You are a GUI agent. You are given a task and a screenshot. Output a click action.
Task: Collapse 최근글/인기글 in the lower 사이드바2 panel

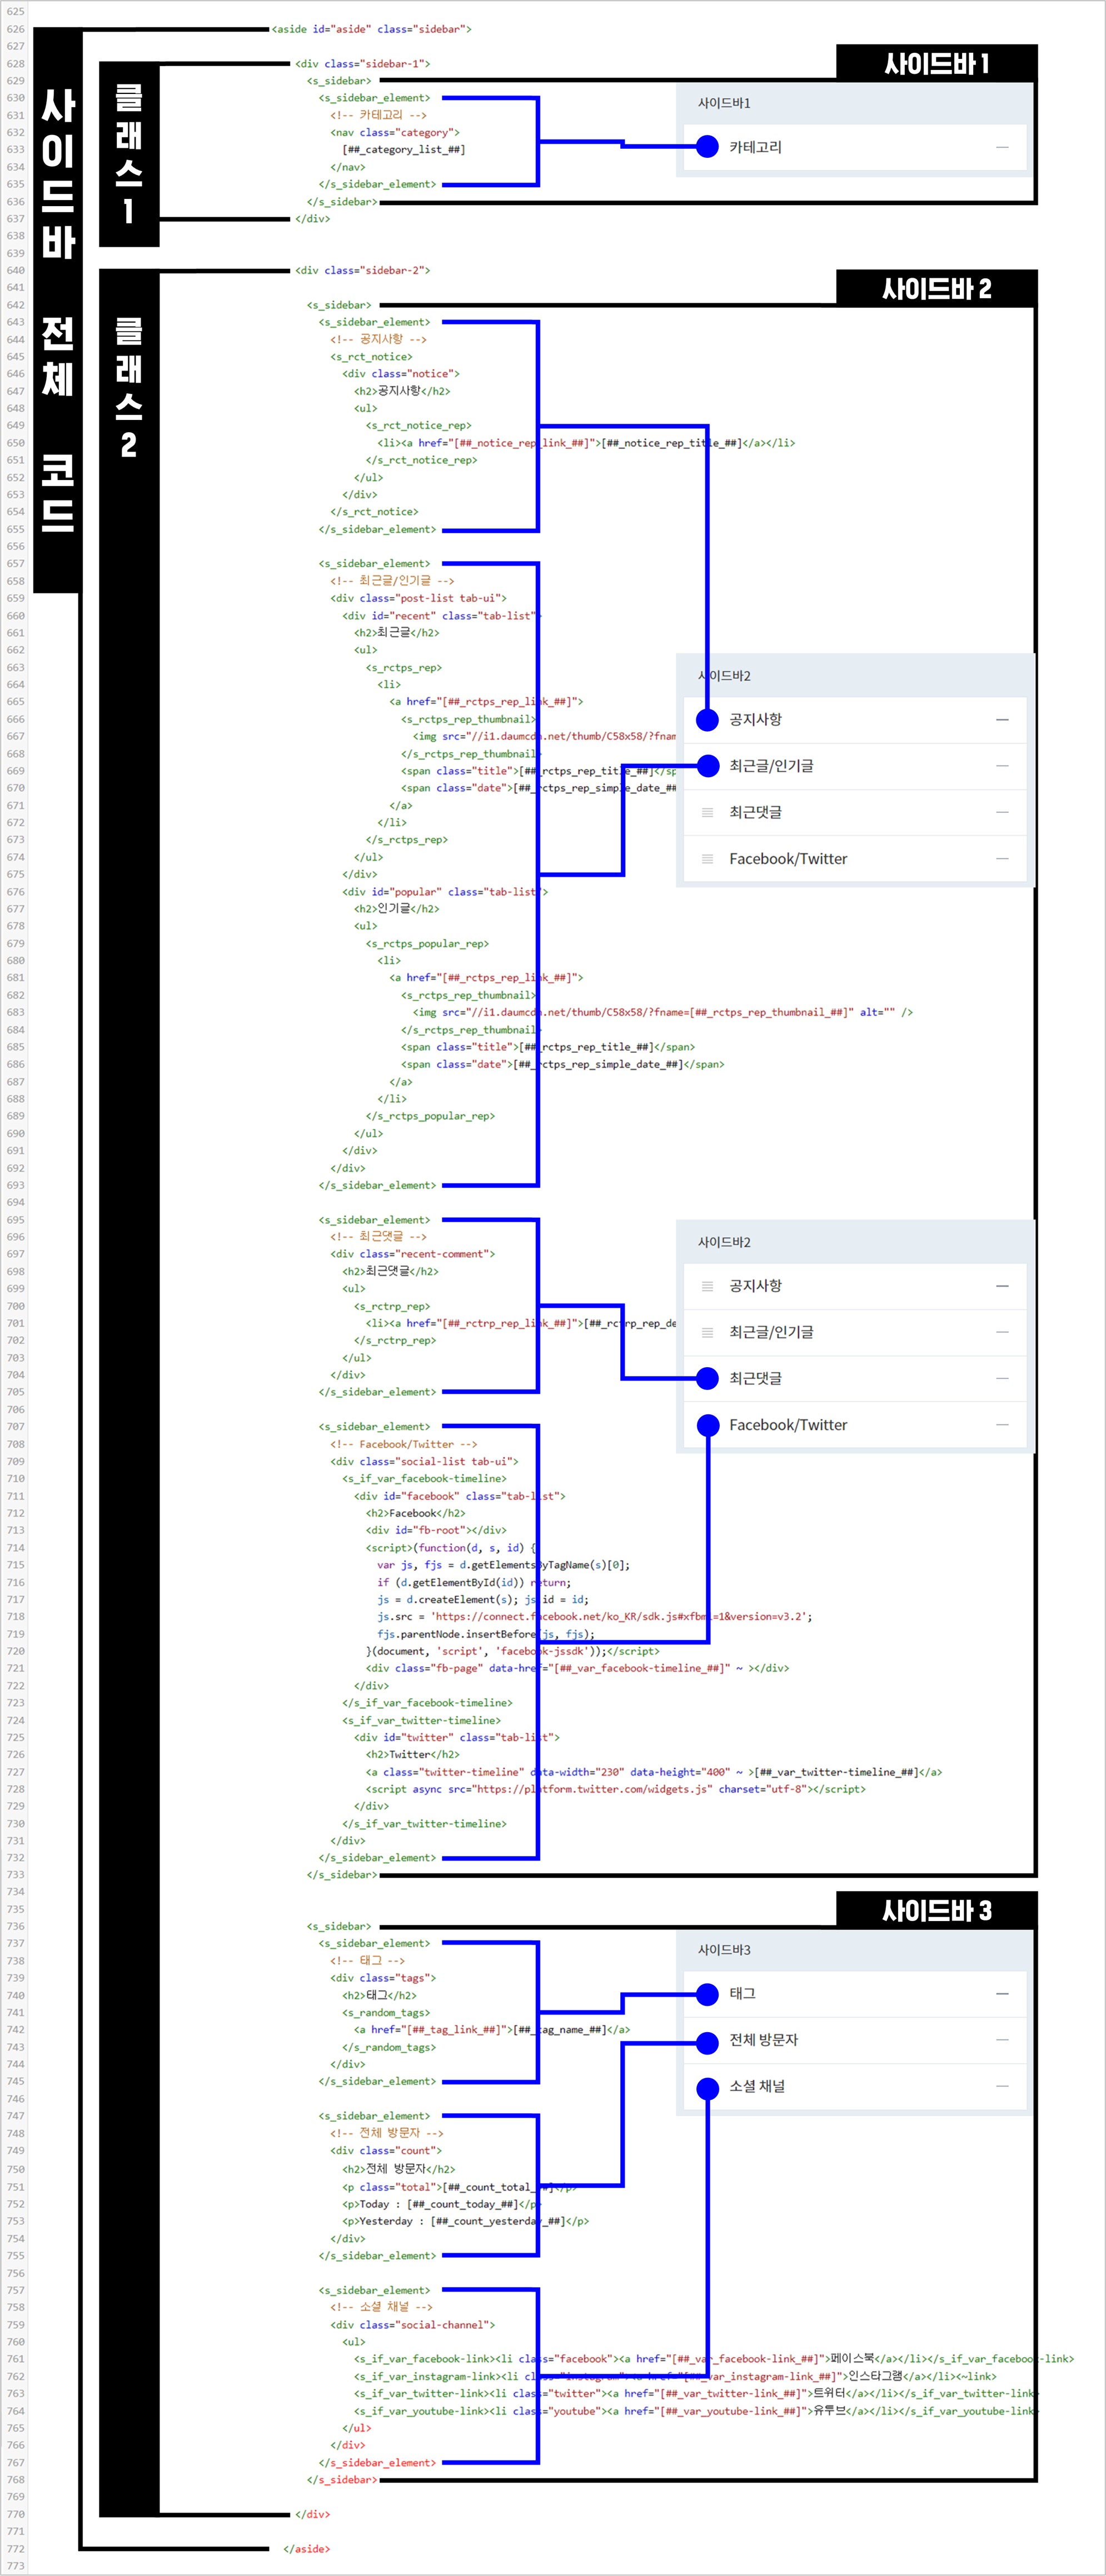pyautogui.click(x=1002, y=1332)
